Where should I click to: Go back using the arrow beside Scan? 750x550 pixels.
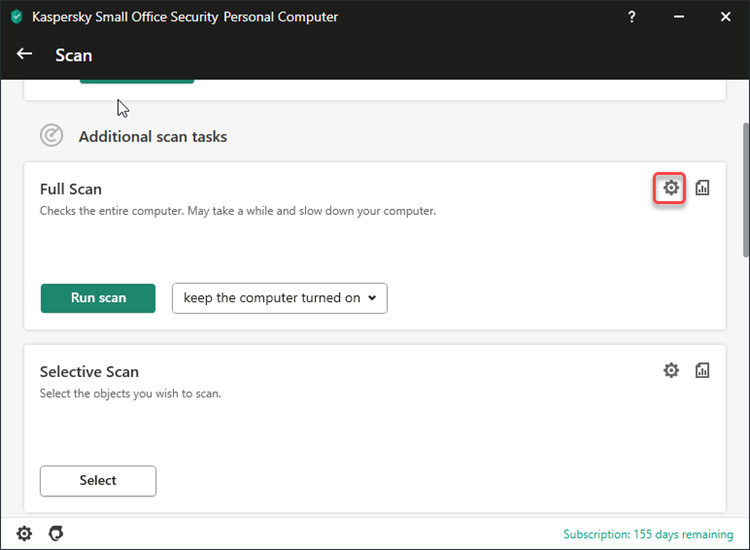pos(24,54)
